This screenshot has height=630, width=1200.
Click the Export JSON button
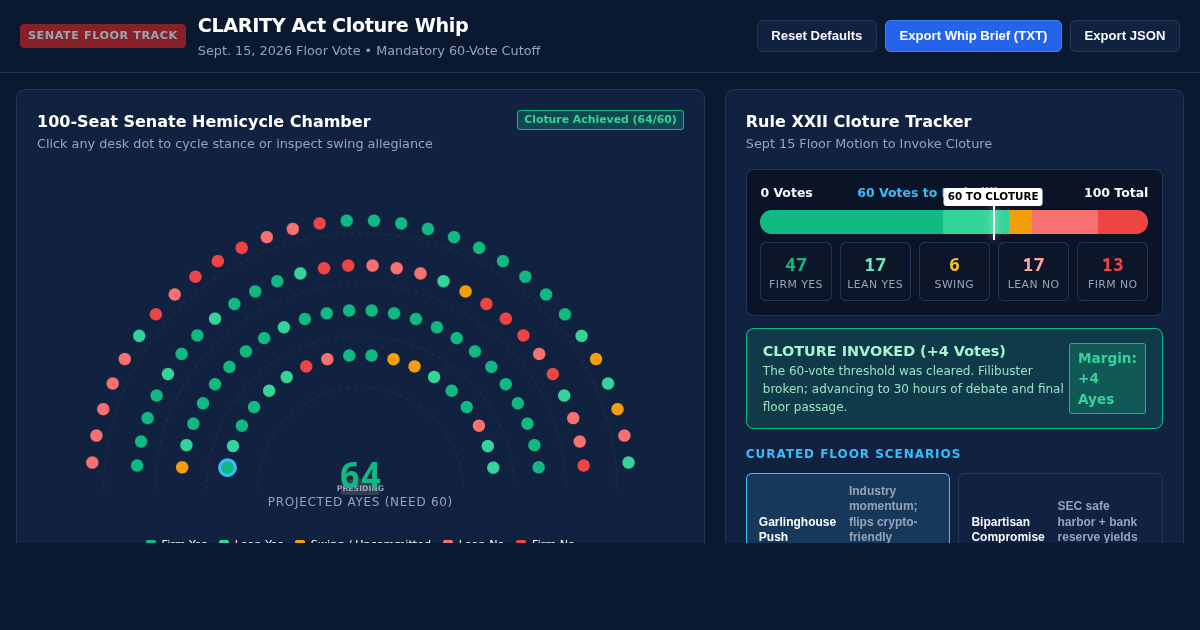[1124, 36]
